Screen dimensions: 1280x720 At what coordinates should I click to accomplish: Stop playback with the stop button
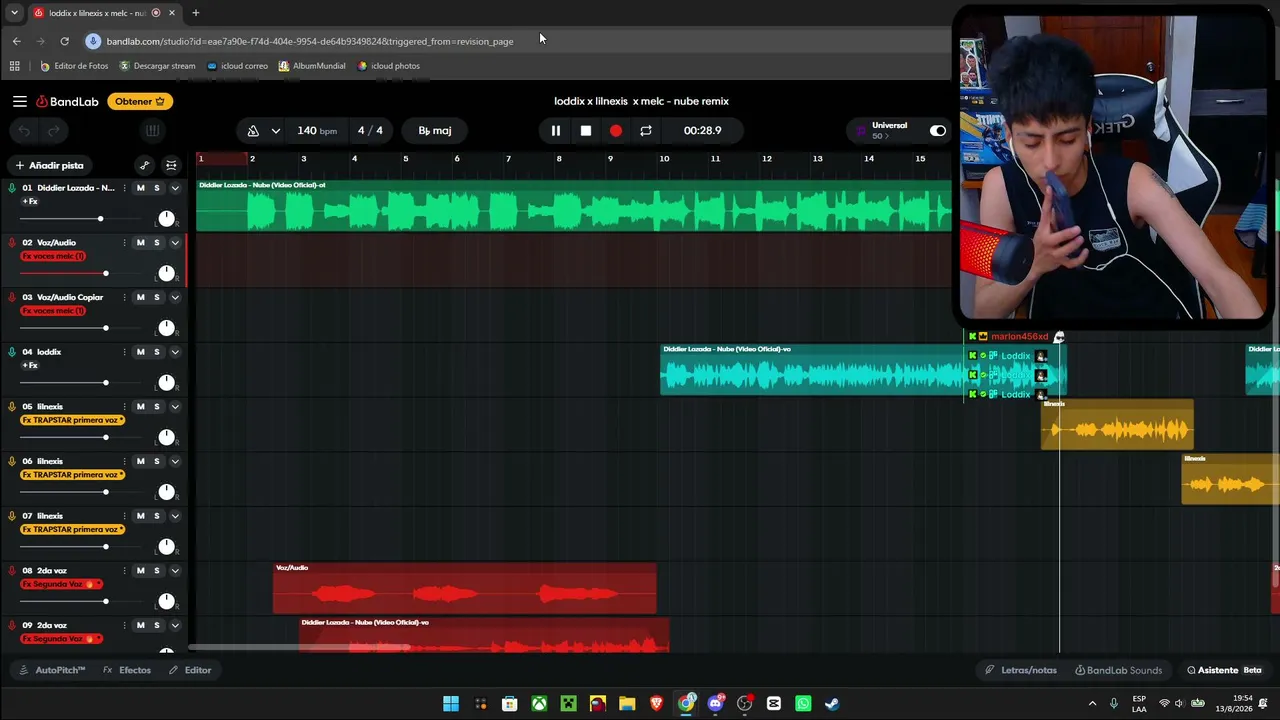(586, 130)
